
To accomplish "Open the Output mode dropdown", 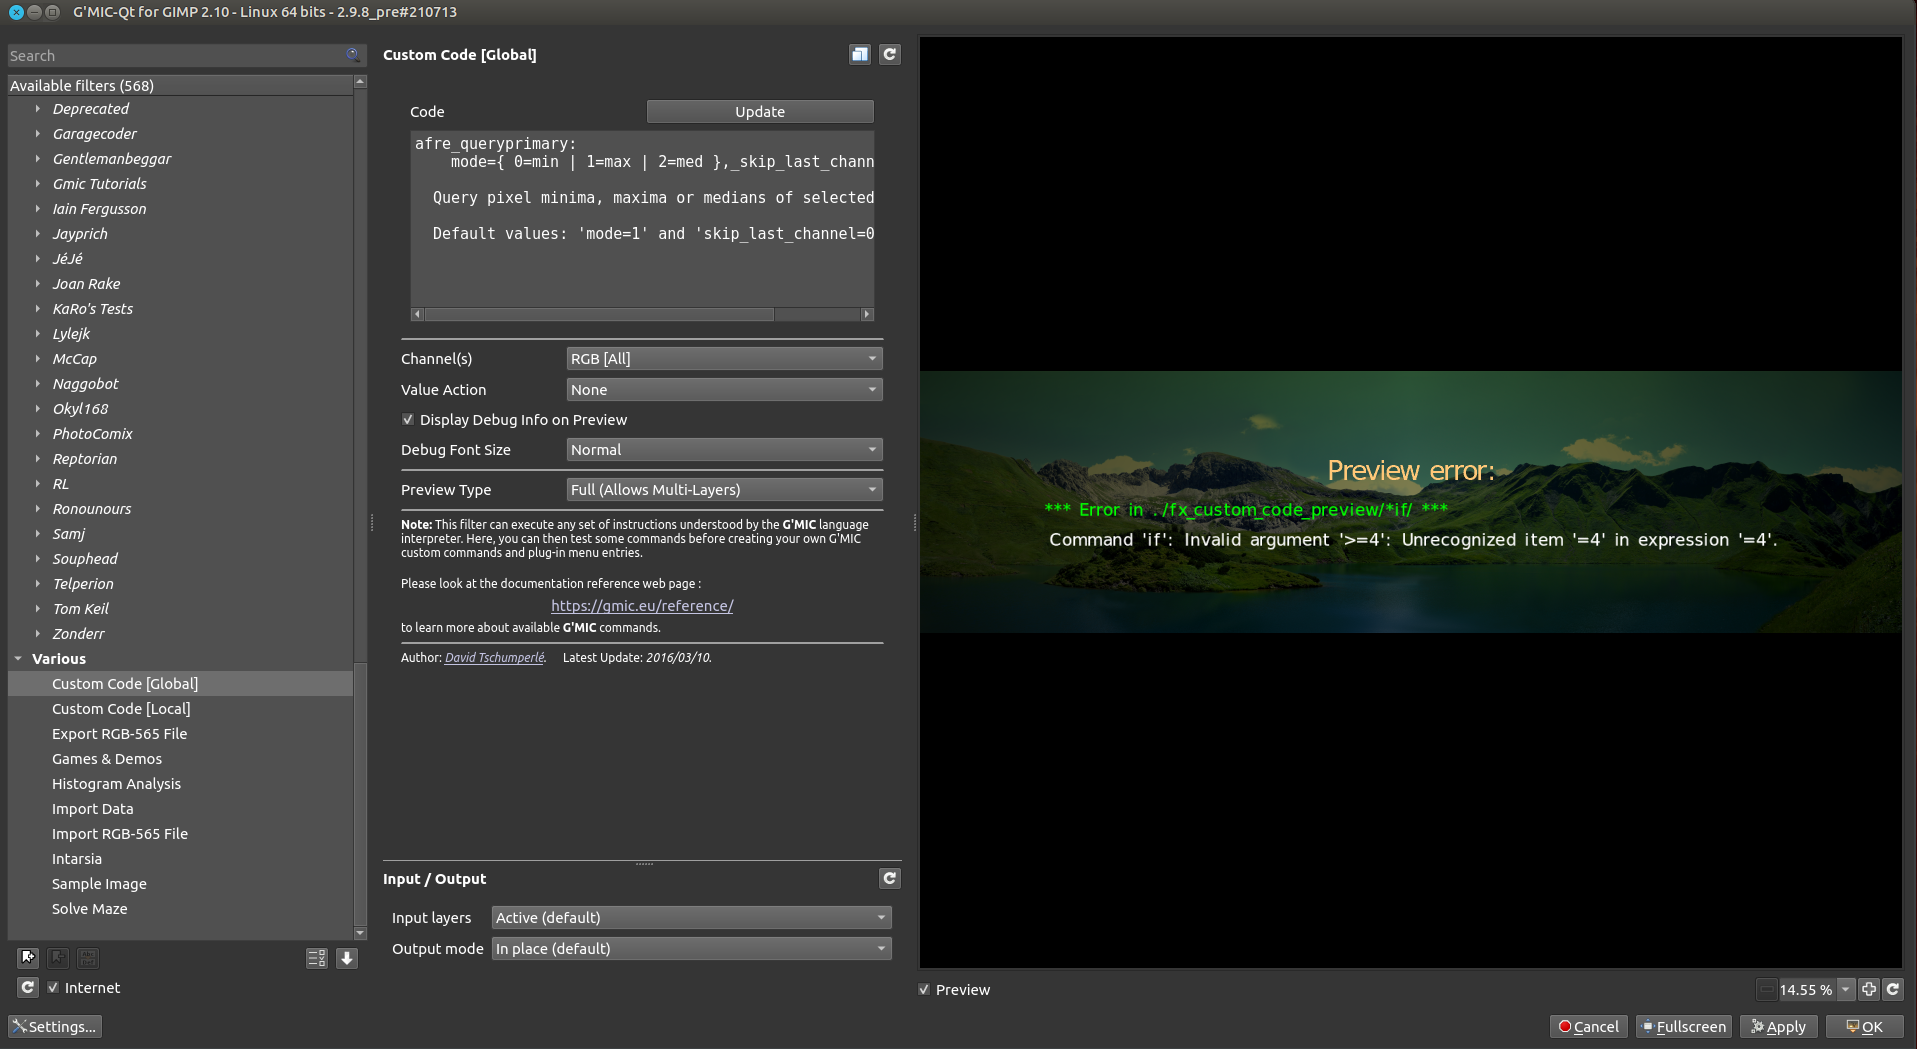I will click(691, 949).
